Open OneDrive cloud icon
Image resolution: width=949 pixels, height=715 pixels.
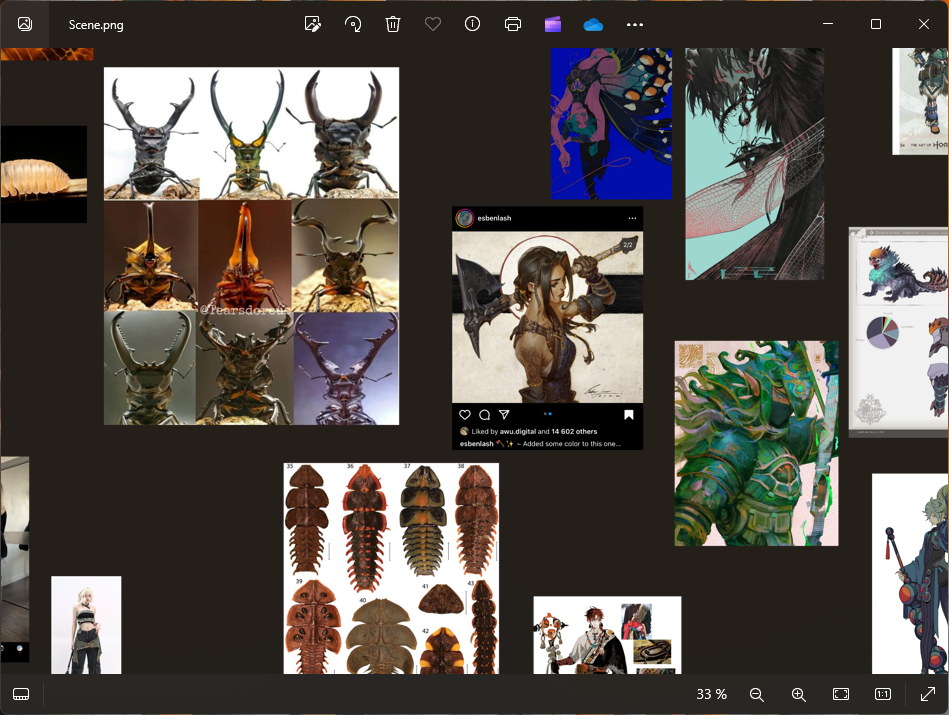[593, 24]
